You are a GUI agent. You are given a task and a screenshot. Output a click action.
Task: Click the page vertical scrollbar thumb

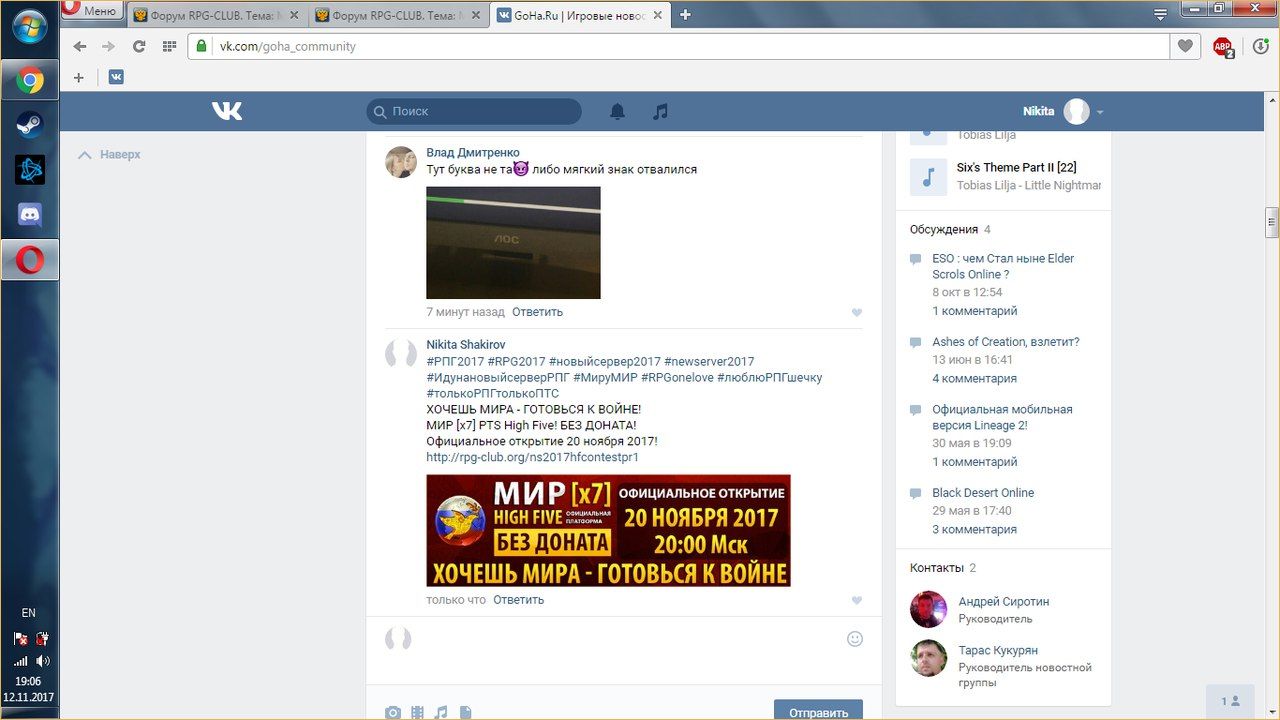coord(1272,222)
